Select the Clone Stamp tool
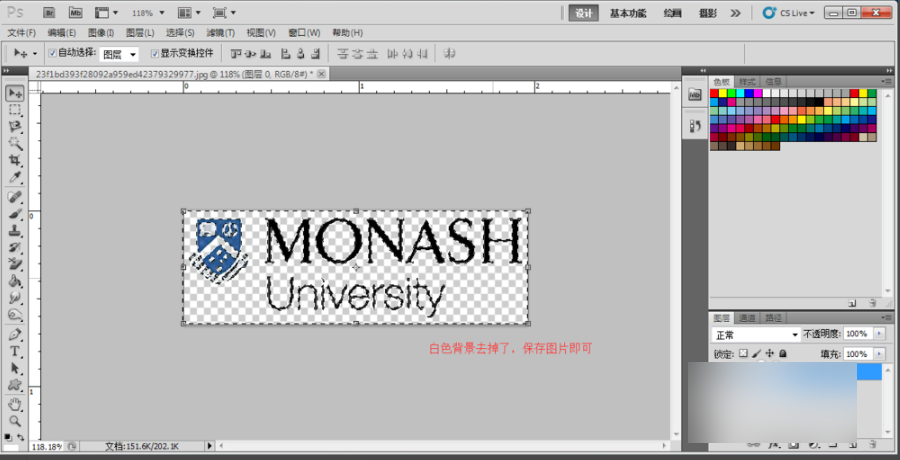This screenshot has height=460, width=900. [x=15, y=231]
